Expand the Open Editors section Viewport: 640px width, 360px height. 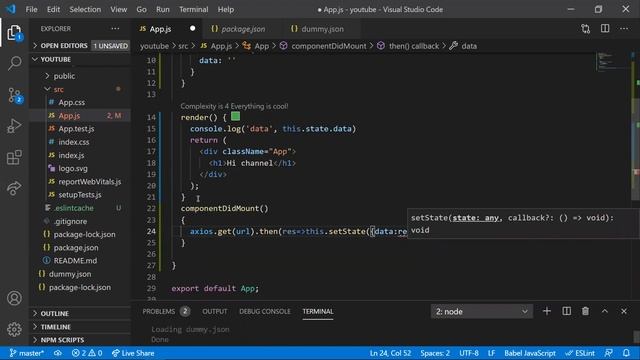point(81,46)
